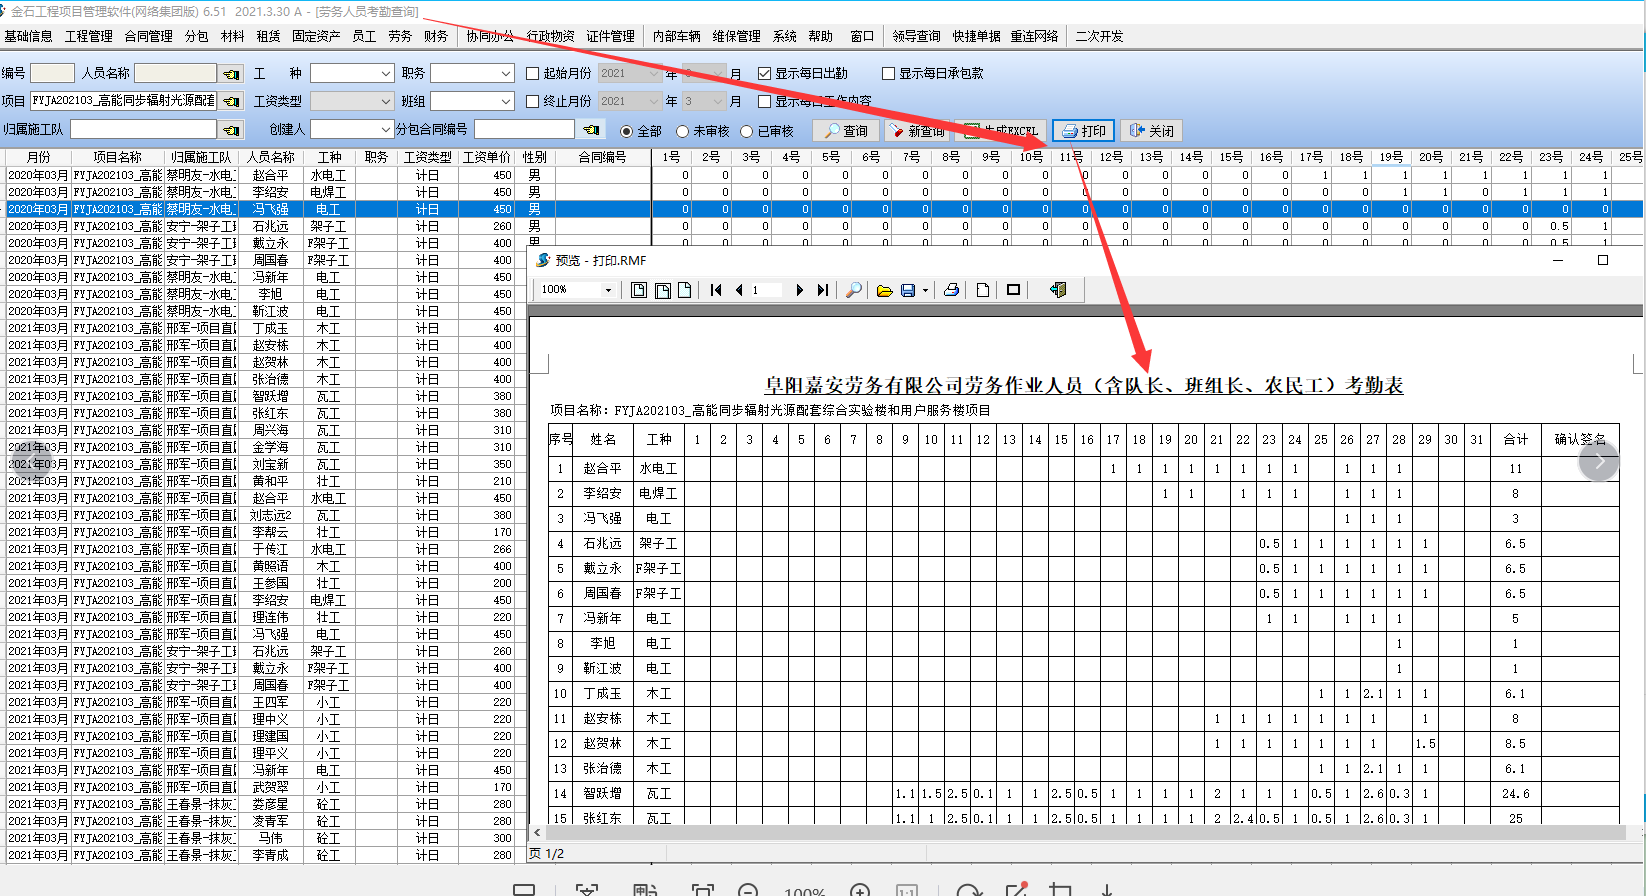
Task: Expand the 工种 dropdown
Action: click(x=386, y=74)
